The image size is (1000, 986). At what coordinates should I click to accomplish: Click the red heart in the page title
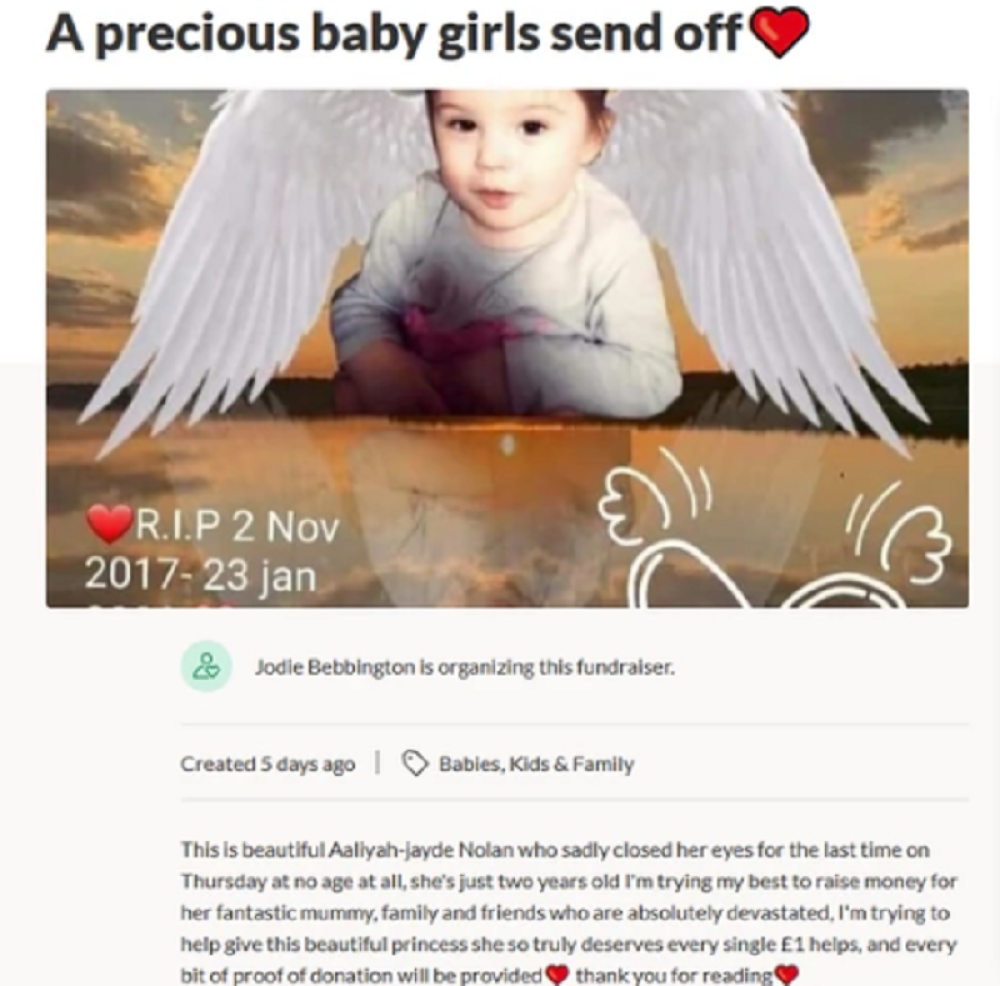pyautogui.click(x=781, y=34)
